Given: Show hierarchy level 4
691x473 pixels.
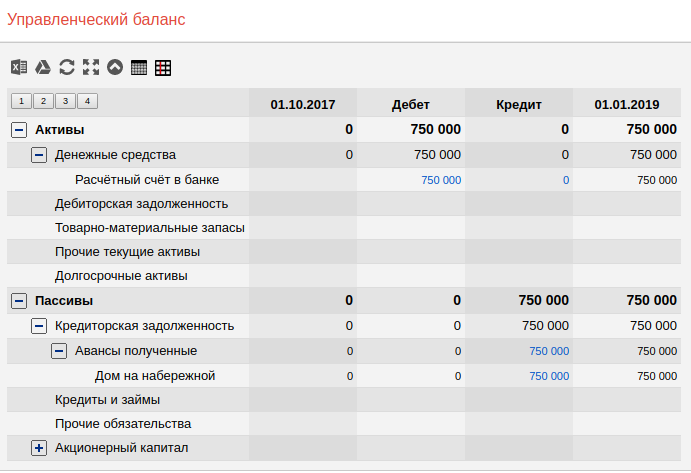Looking at the screenshot, I should [x=87, y=101].
